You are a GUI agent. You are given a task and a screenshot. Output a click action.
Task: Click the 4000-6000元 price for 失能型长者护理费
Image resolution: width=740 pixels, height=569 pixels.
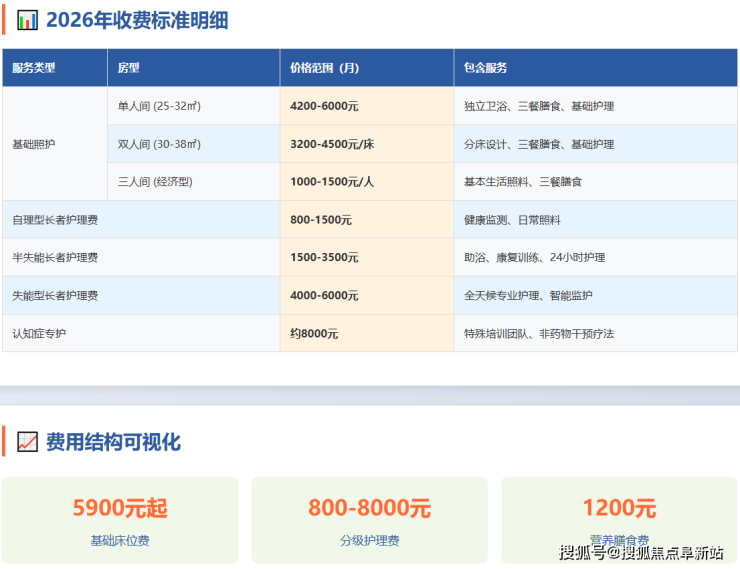[324, 296]
